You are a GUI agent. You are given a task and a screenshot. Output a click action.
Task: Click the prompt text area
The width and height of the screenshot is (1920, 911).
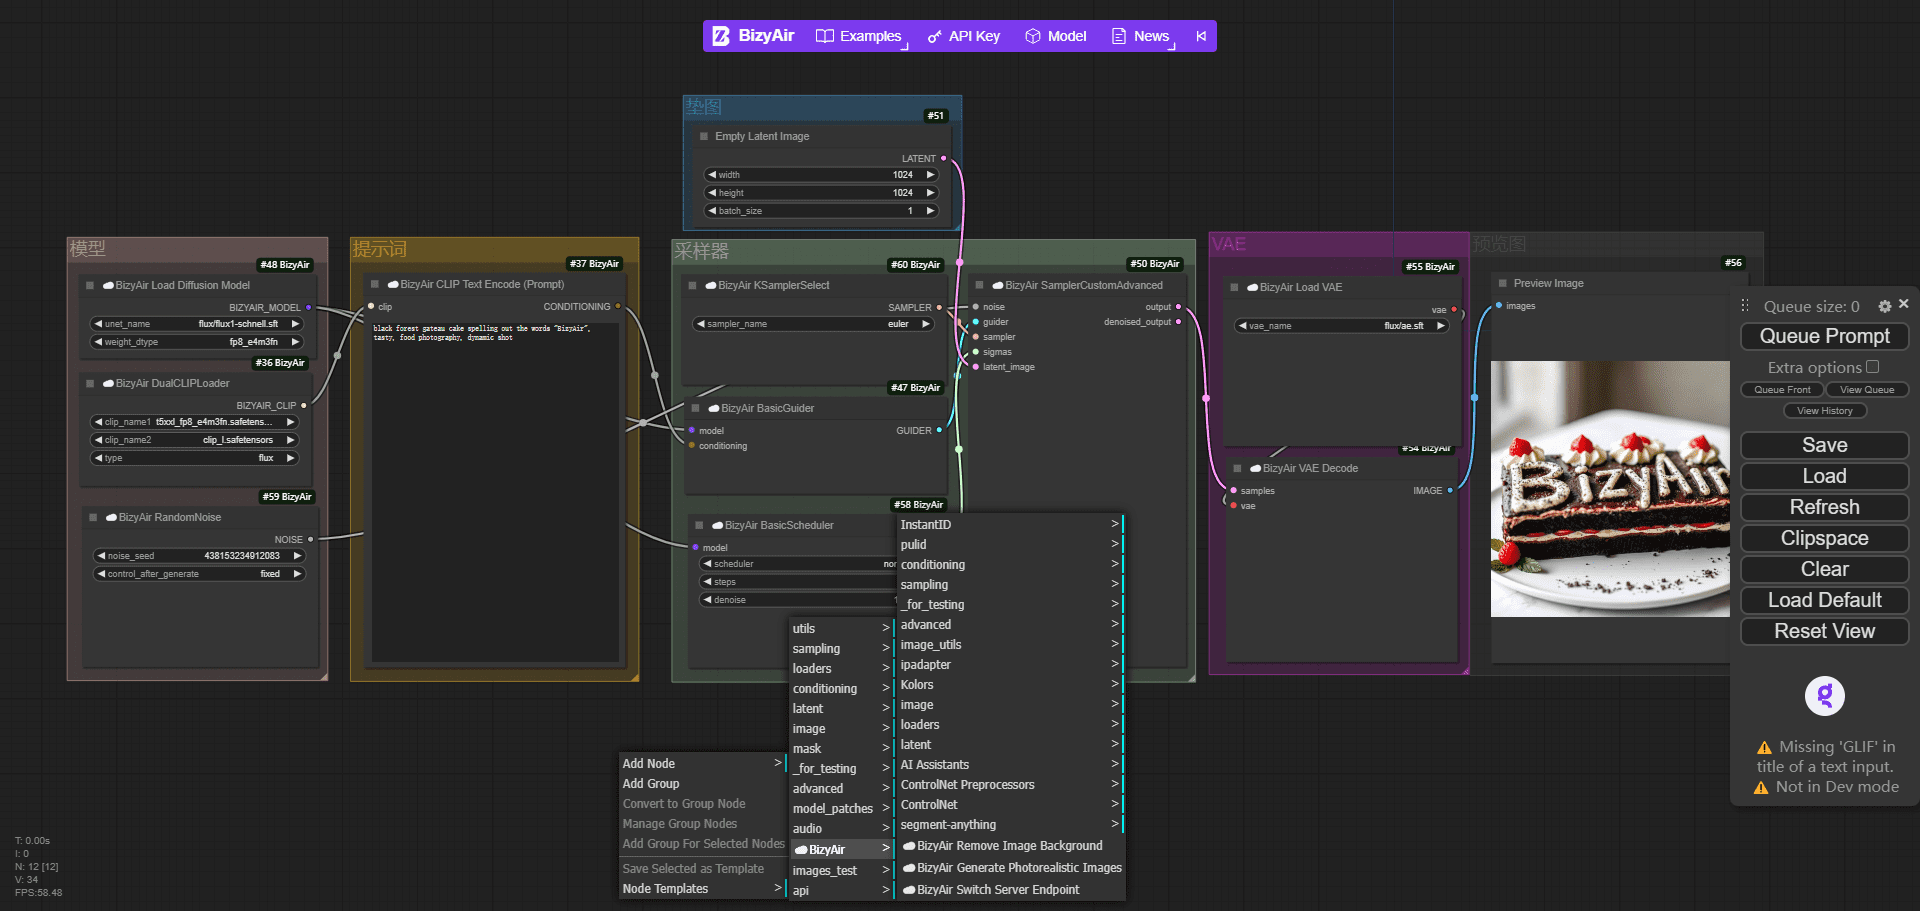(495, 490)
